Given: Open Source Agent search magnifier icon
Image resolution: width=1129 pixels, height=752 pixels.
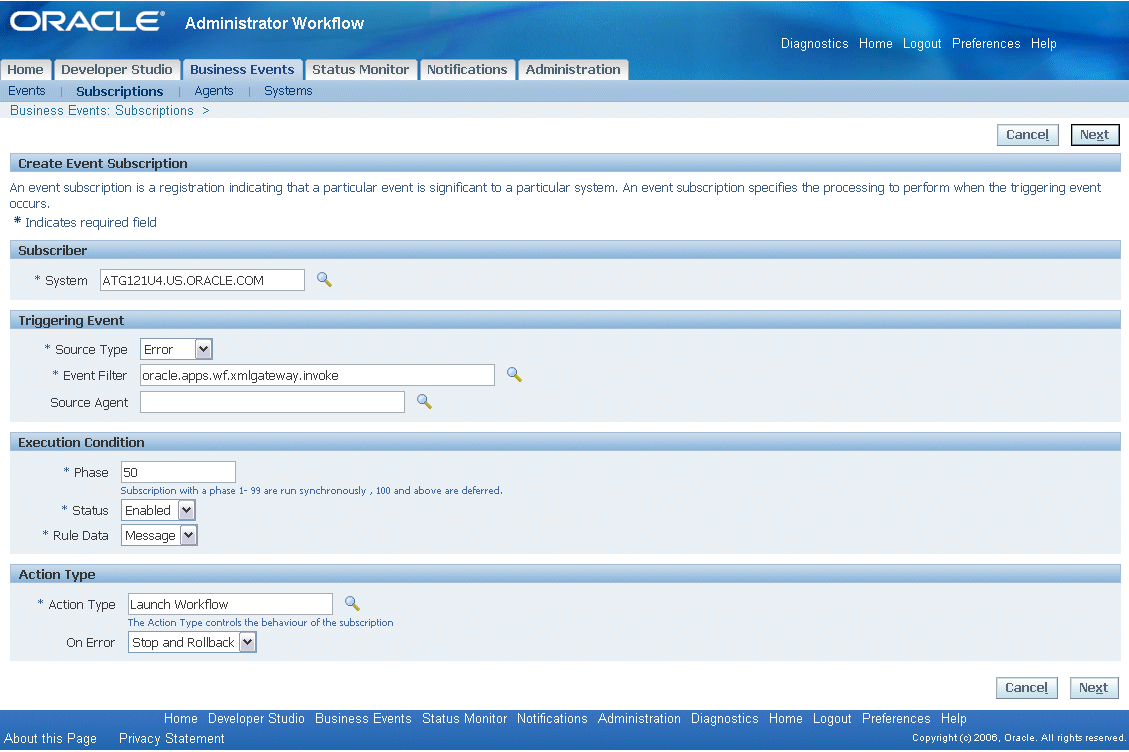Looking at the screenshot, I should coord(424,402).
